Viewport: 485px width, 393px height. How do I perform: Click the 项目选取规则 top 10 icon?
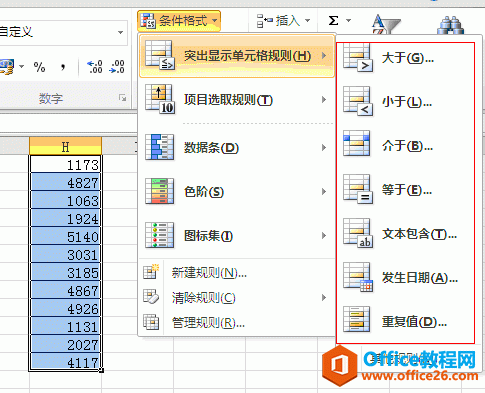tap(160, 100)
